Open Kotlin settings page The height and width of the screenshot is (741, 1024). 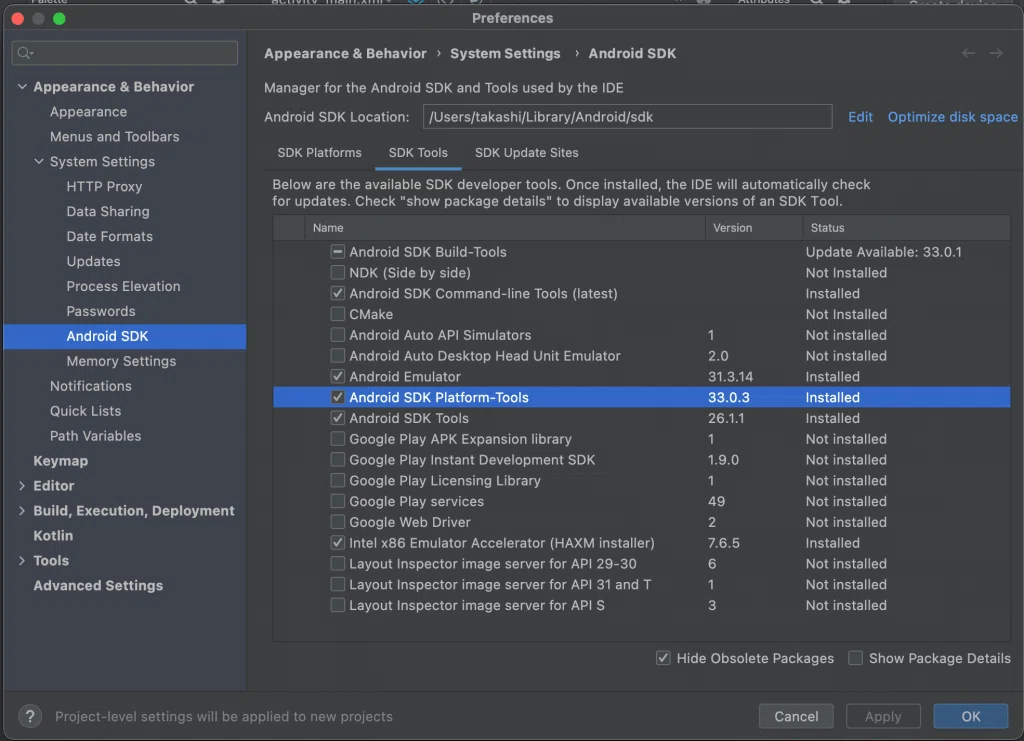(53, 535)
